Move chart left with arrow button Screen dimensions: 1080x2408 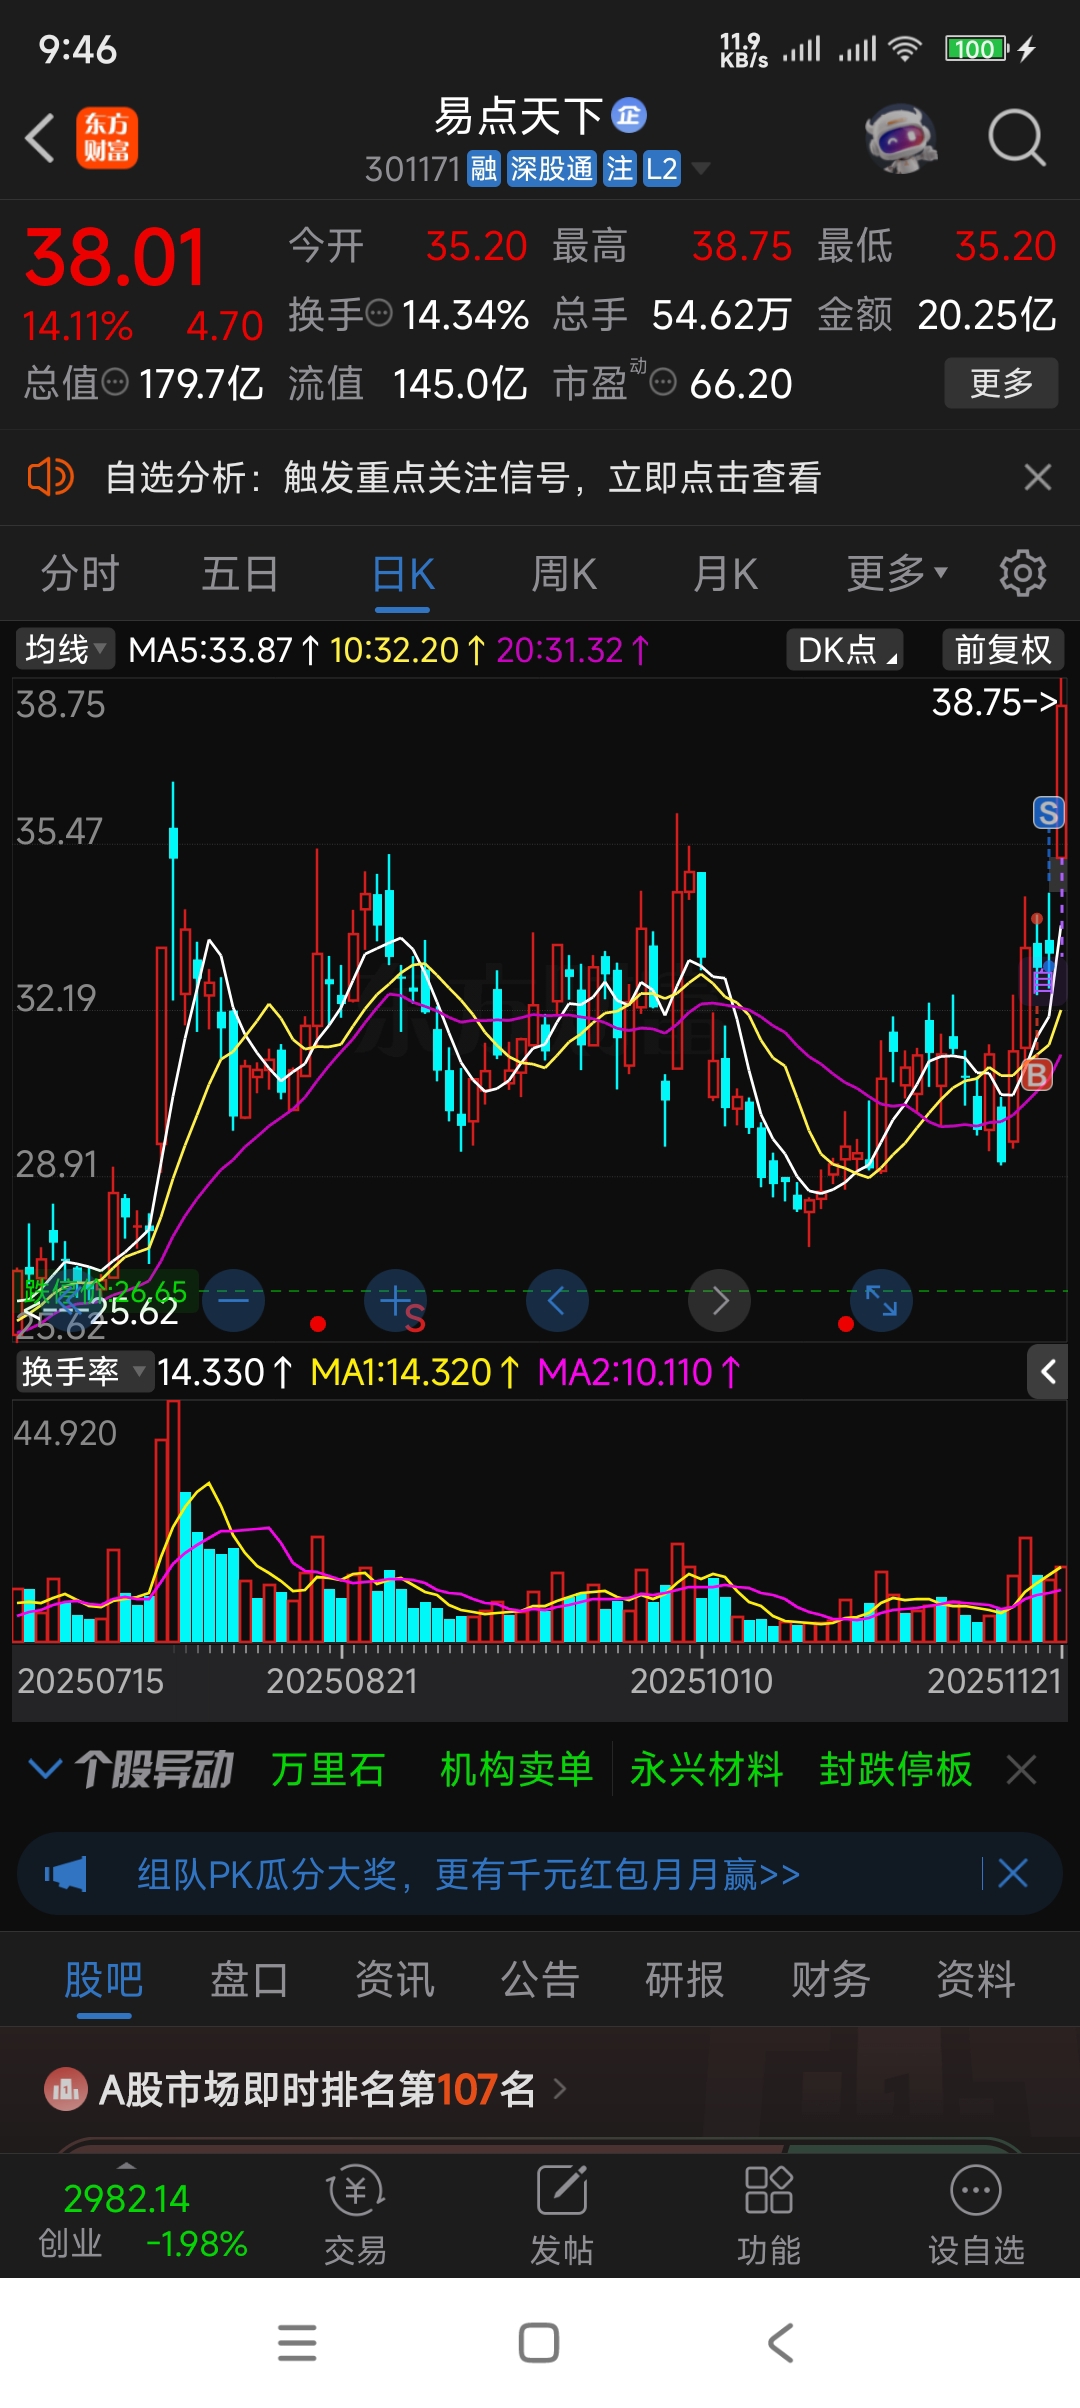tap(557, 1300)
